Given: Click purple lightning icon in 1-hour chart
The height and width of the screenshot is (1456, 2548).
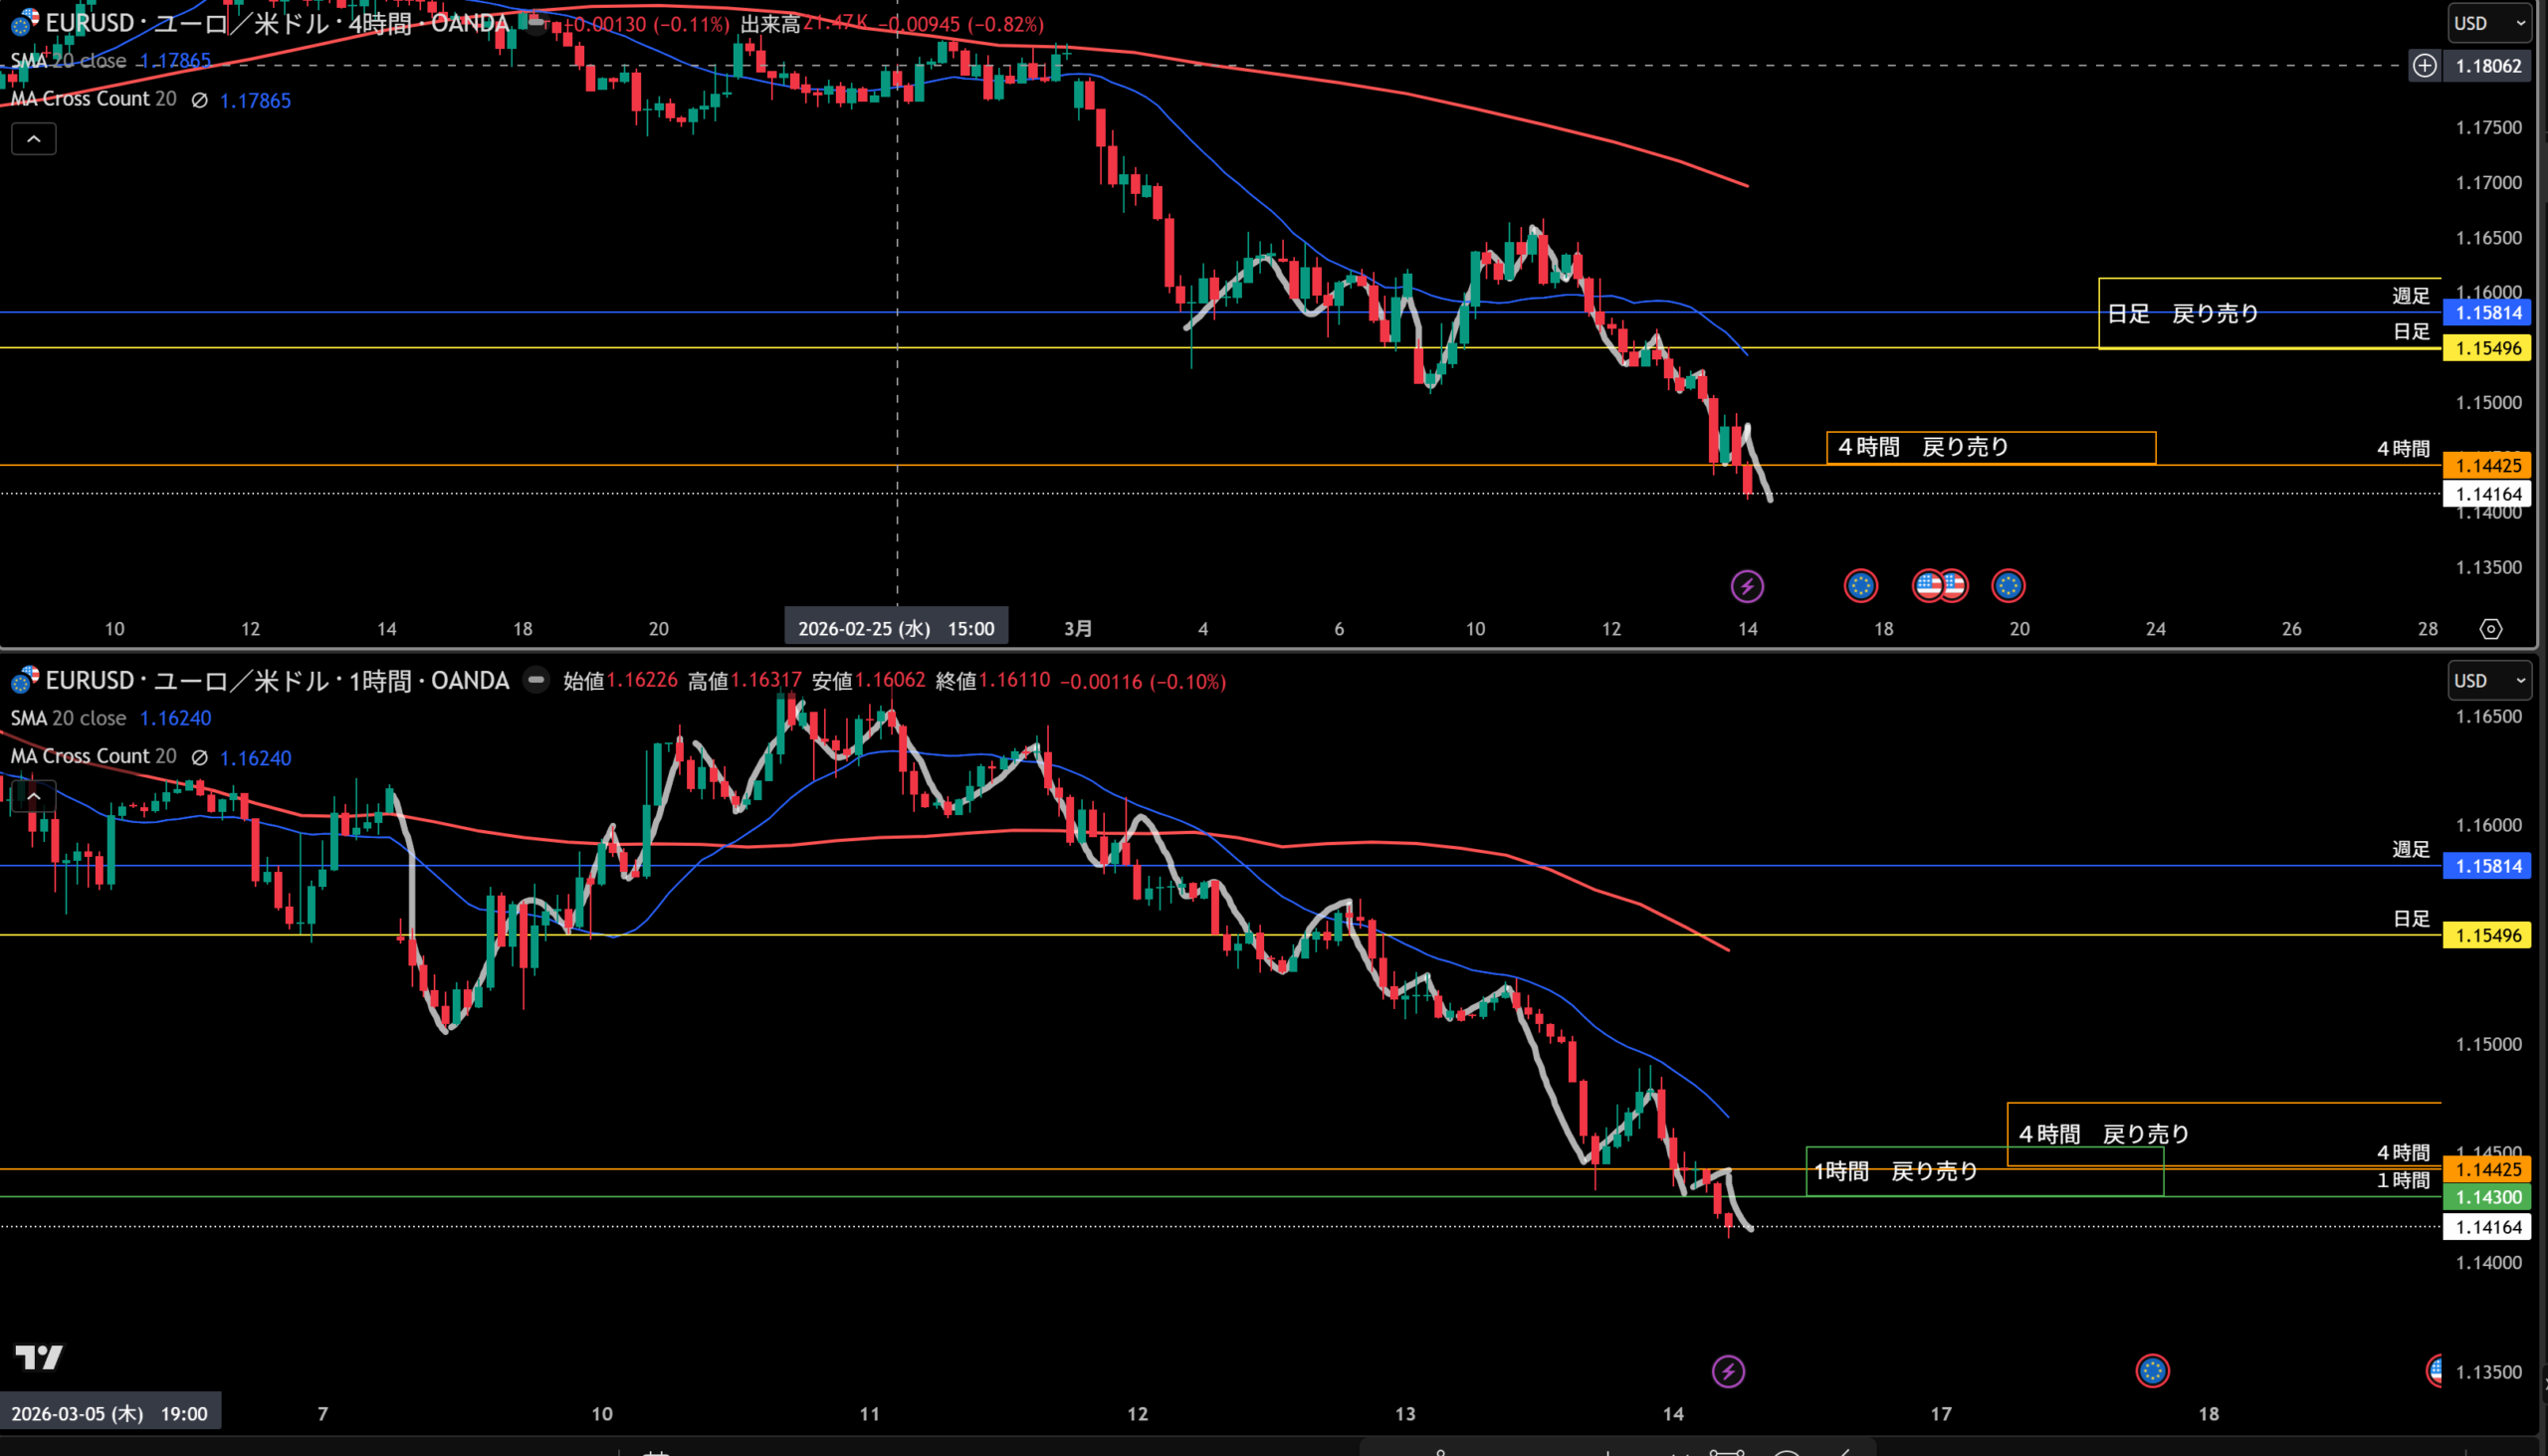Looking at the screenshot, I should (1728, 1371).
